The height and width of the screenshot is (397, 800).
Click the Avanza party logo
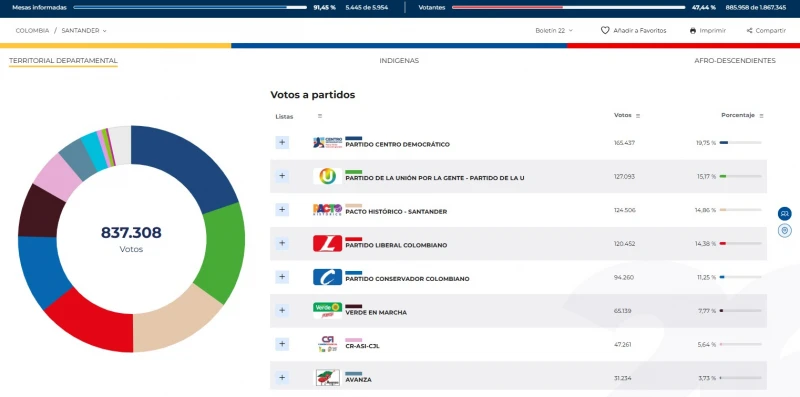pos(327,378)
